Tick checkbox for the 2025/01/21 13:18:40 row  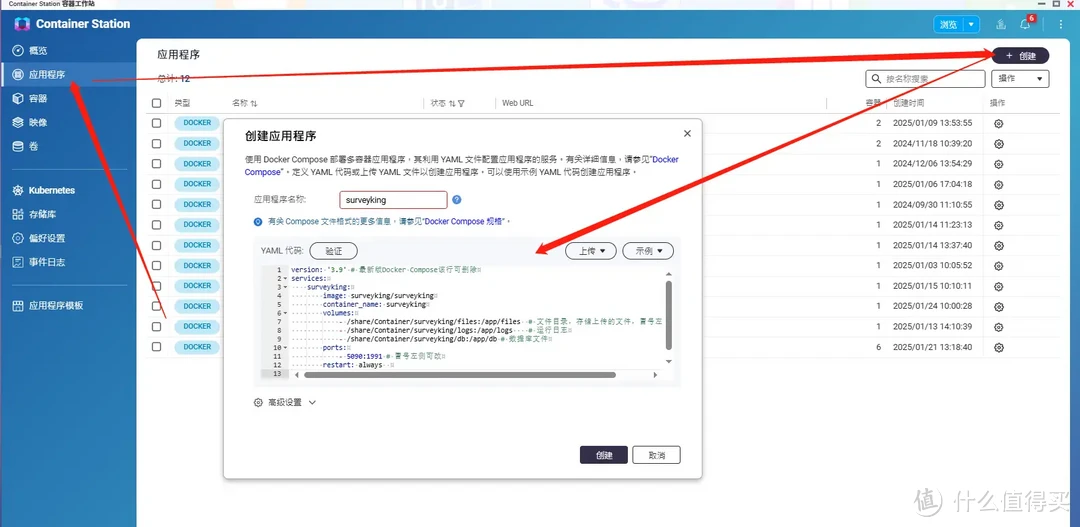(156, 347)
